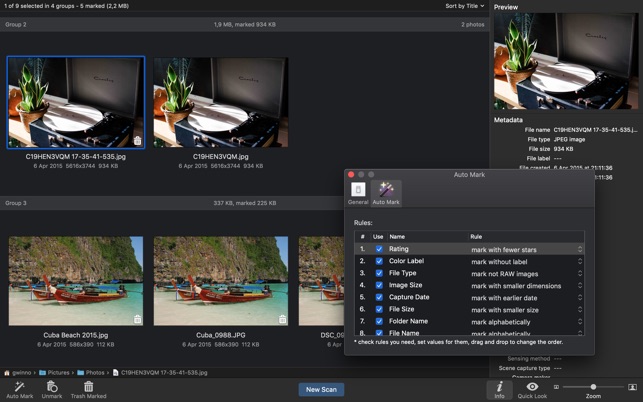
Task: Click the Group 3 header
Action: click(172, 203)
